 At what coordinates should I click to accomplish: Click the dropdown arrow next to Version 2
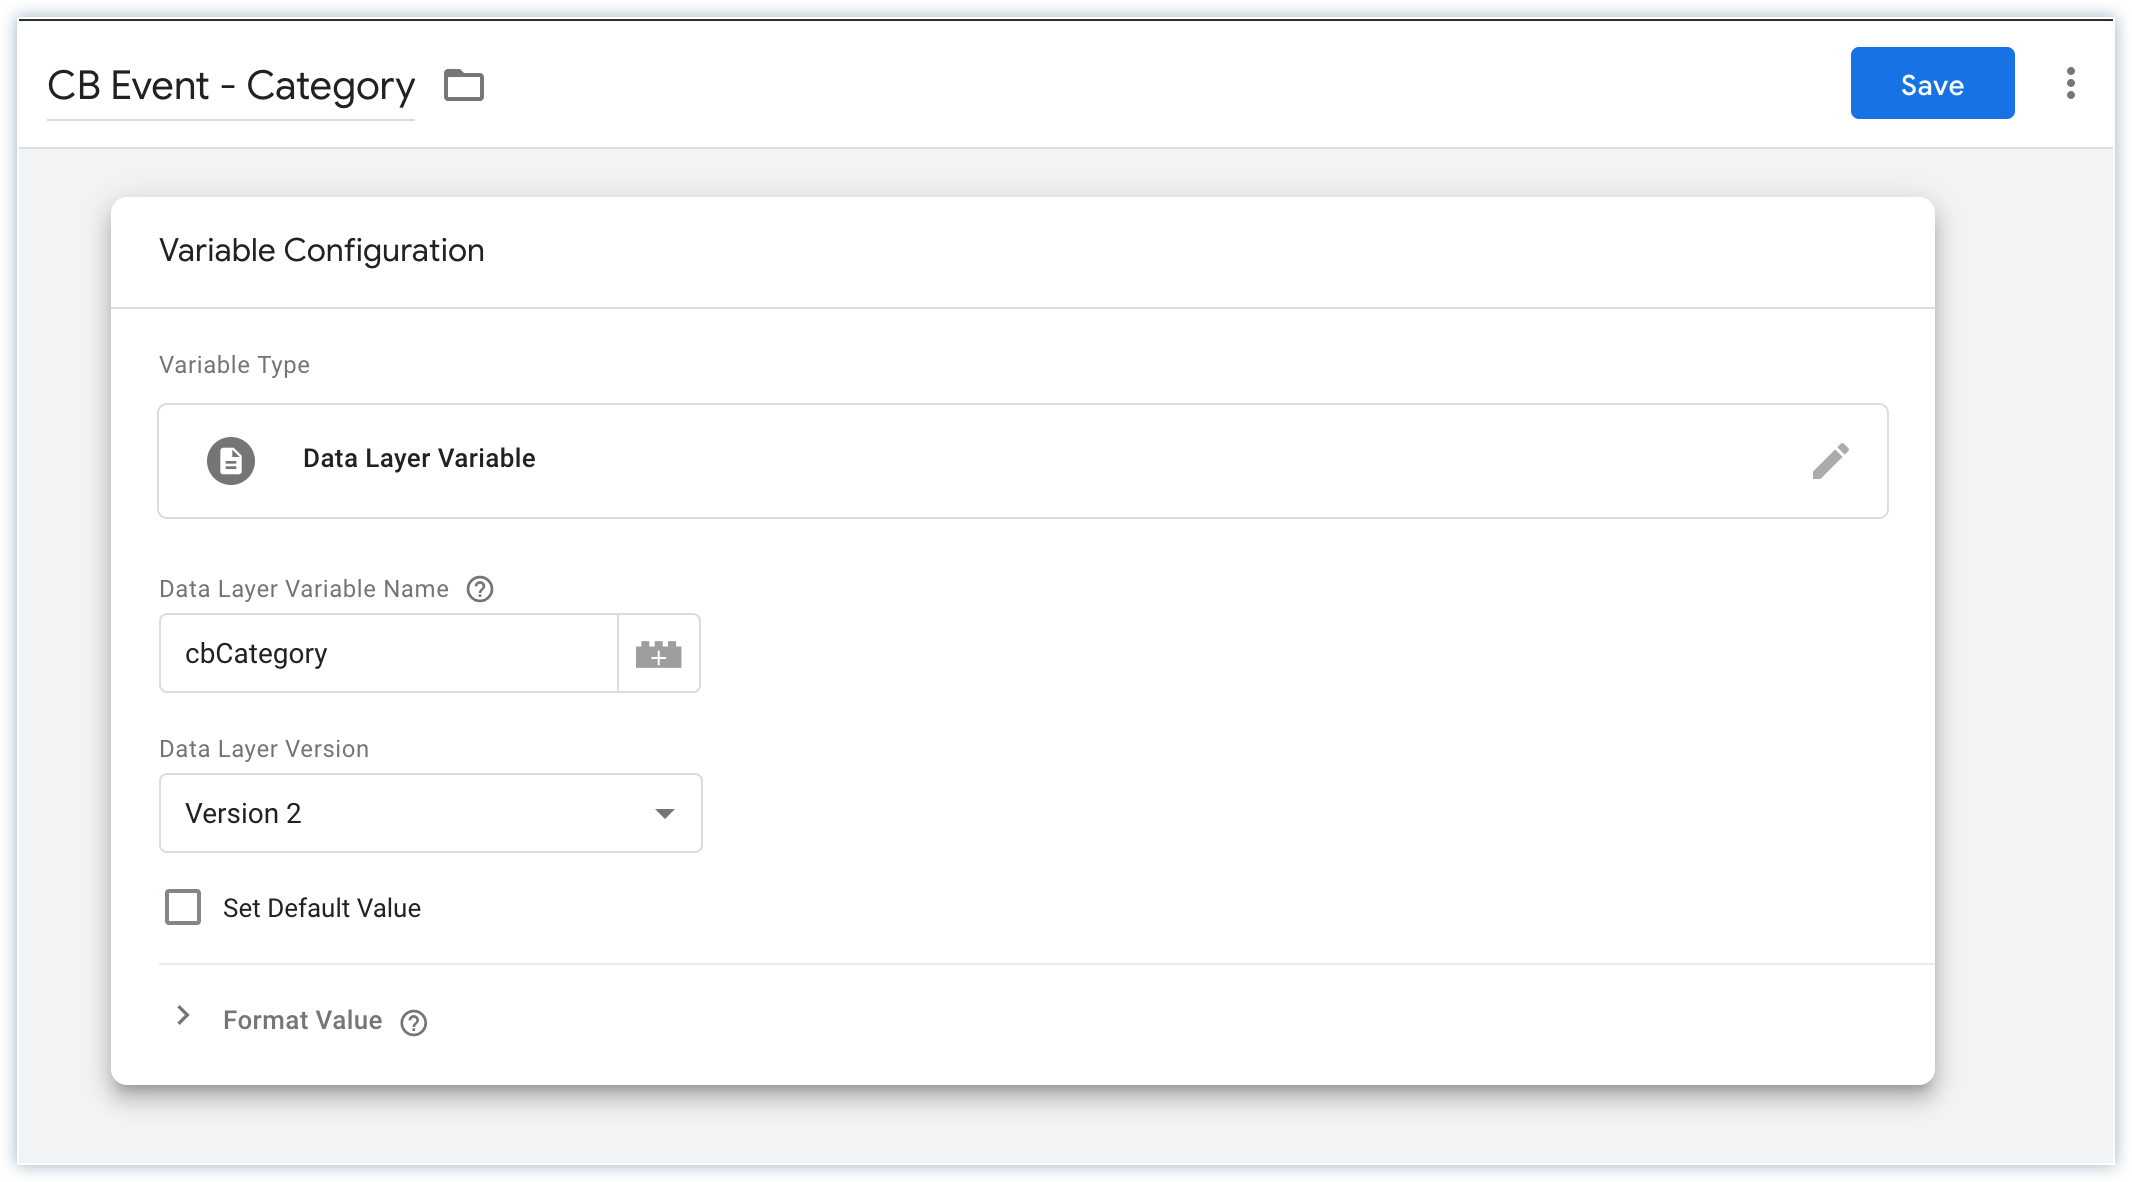pyautogui.click(x=665, y=813)
